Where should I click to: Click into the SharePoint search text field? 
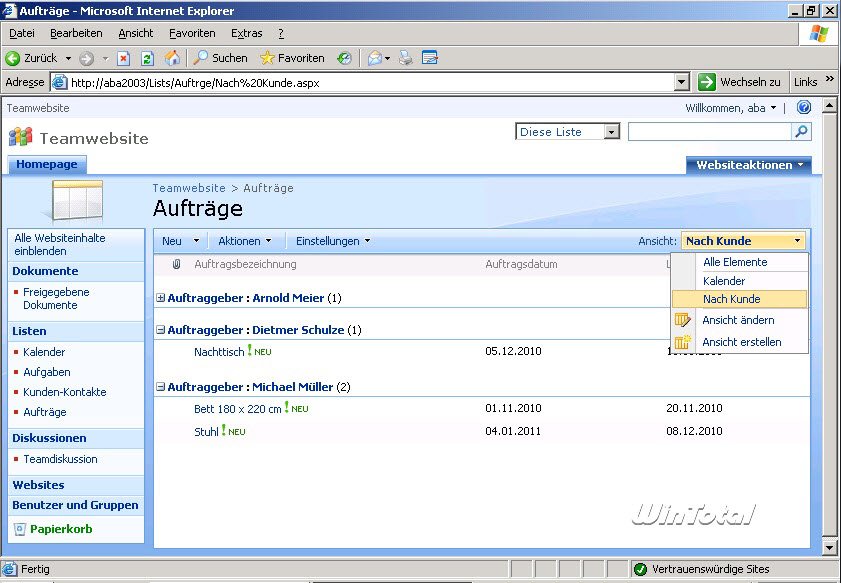[709, 132]
